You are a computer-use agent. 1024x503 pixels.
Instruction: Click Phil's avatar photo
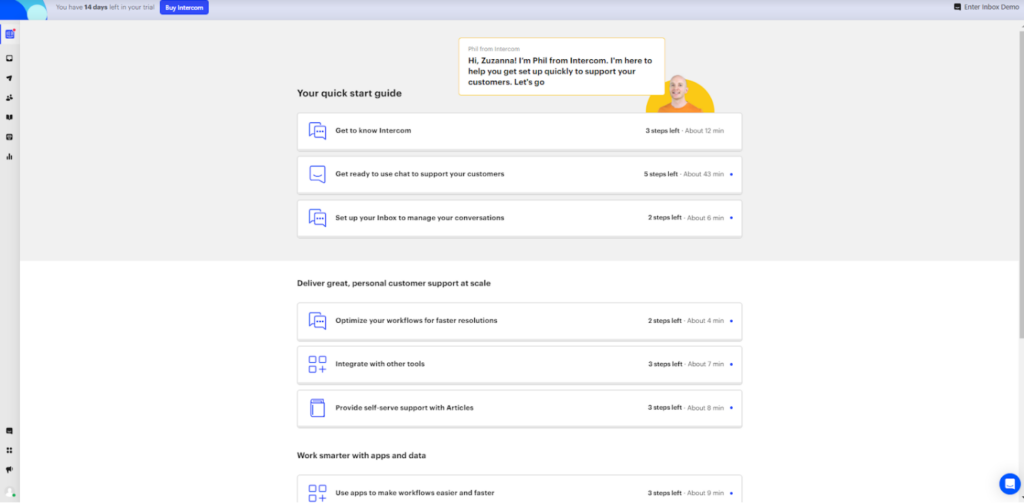click(x=679, y=93)
